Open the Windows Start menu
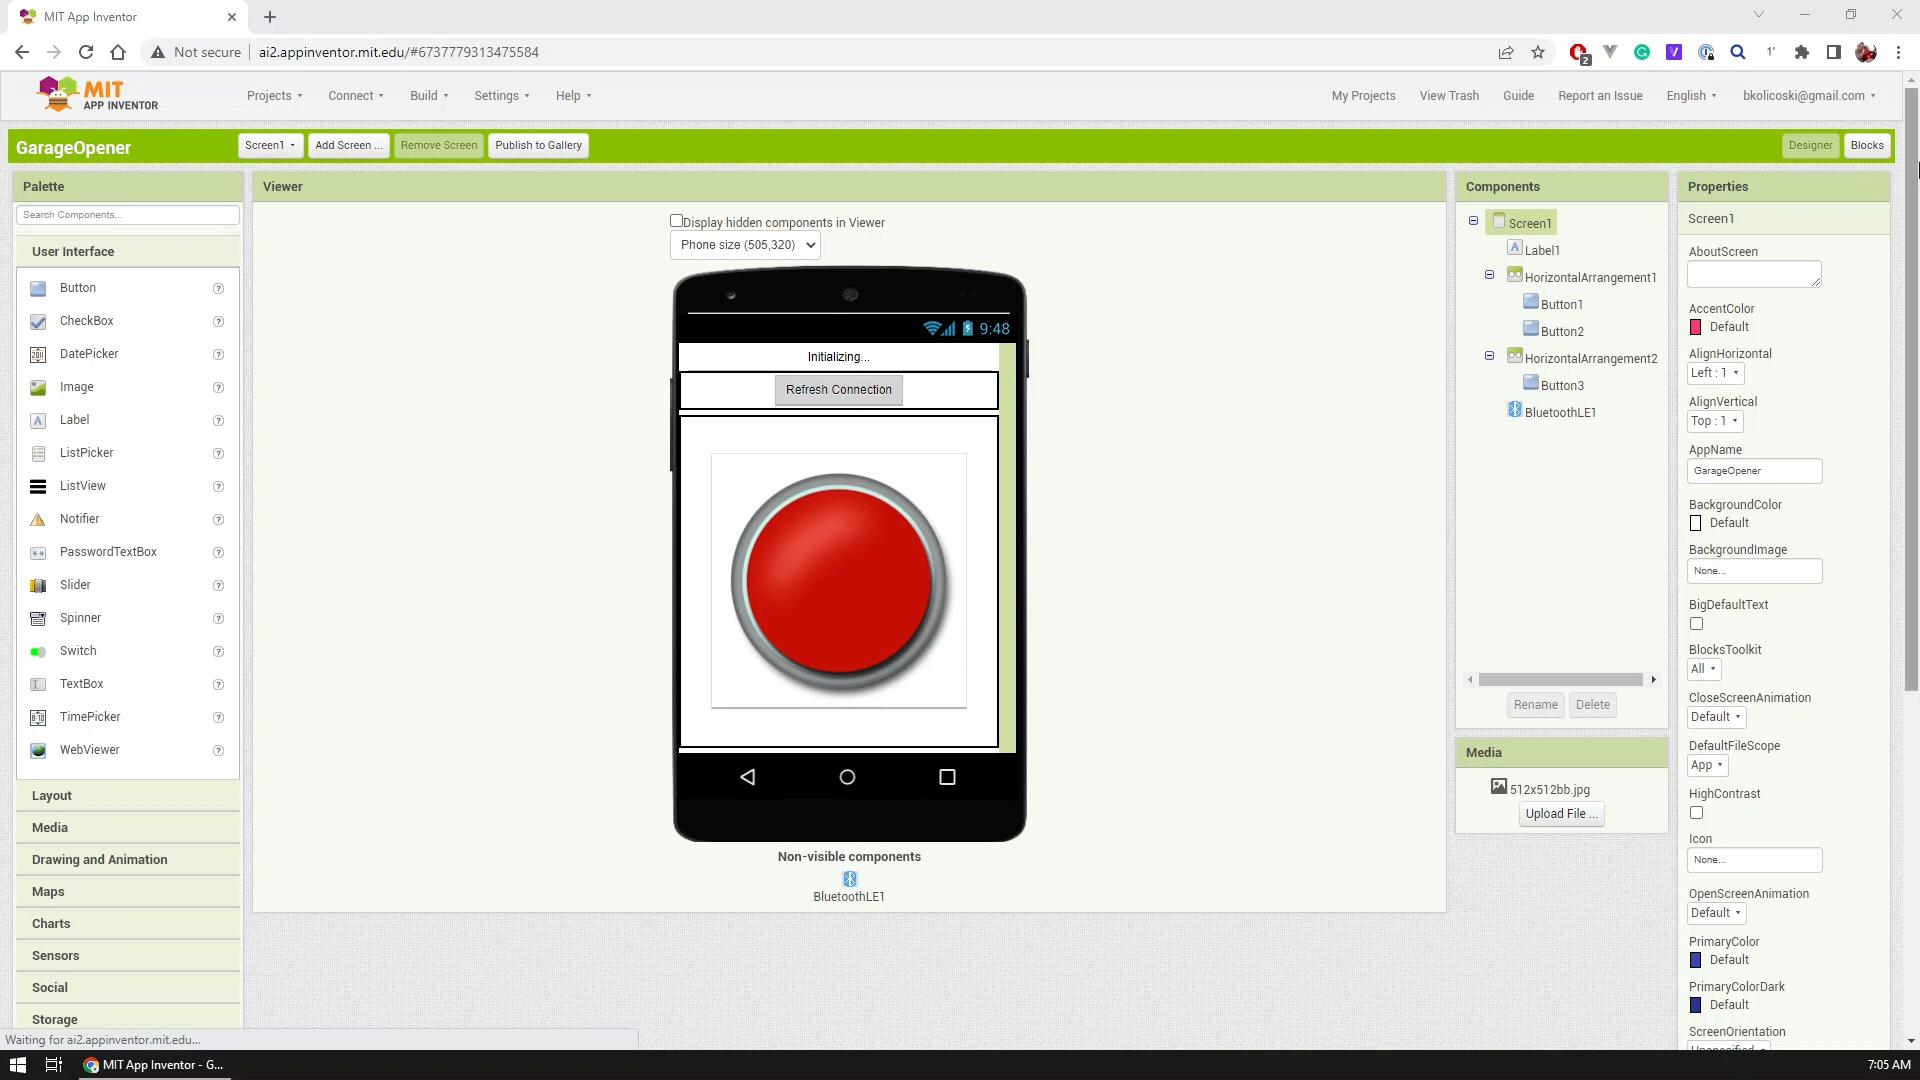This screenshot has height=1080, width=1920. coord(17,1065)
